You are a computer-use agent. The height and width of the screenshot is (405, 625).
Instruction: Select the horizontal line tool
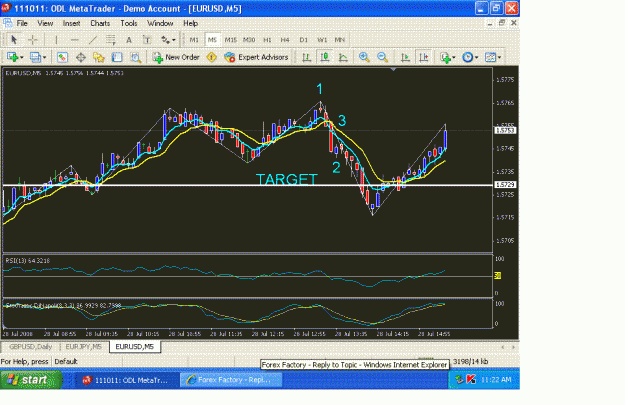click(74, 39)
